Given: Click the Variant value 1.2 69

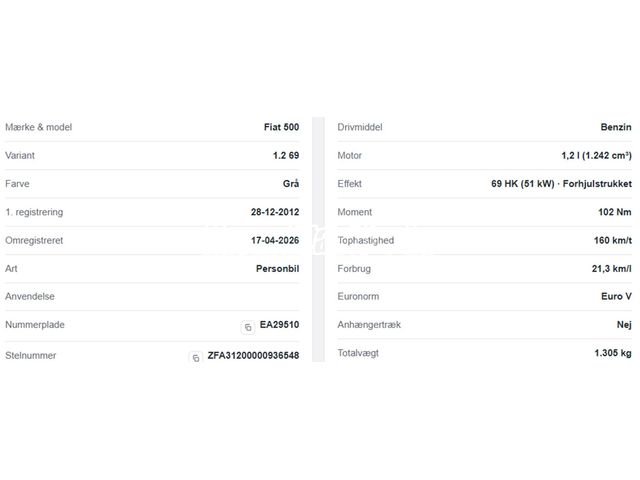Looking at the screenshot, I should [286, 156].
